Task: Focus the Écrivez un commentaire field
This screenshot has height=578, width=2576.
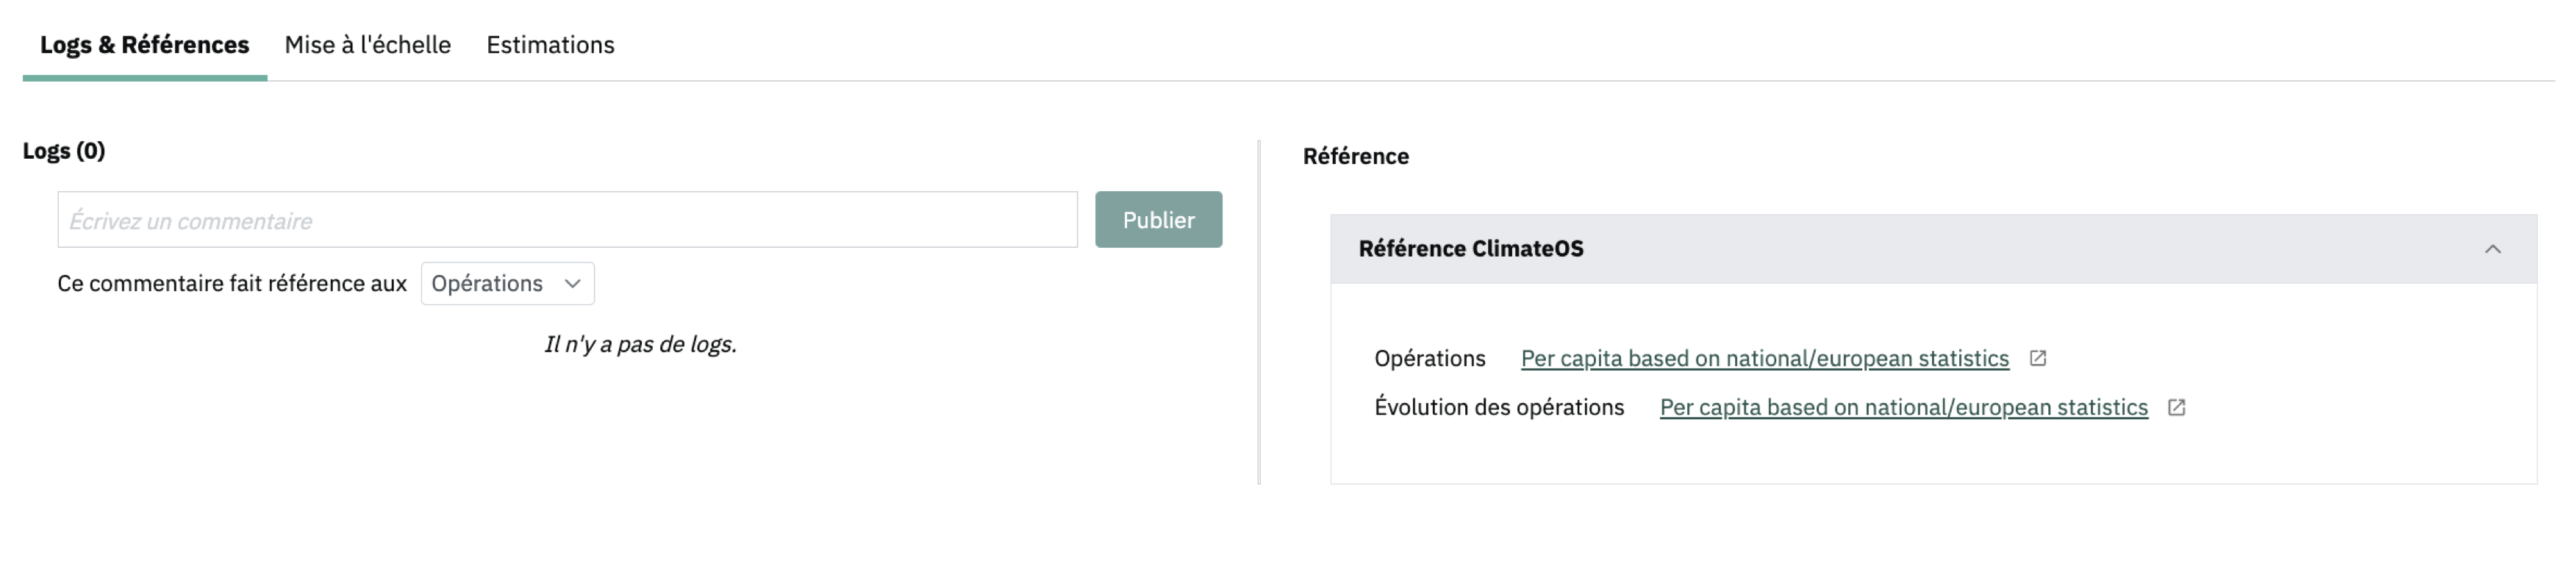Action: click(x=567, y=220)
